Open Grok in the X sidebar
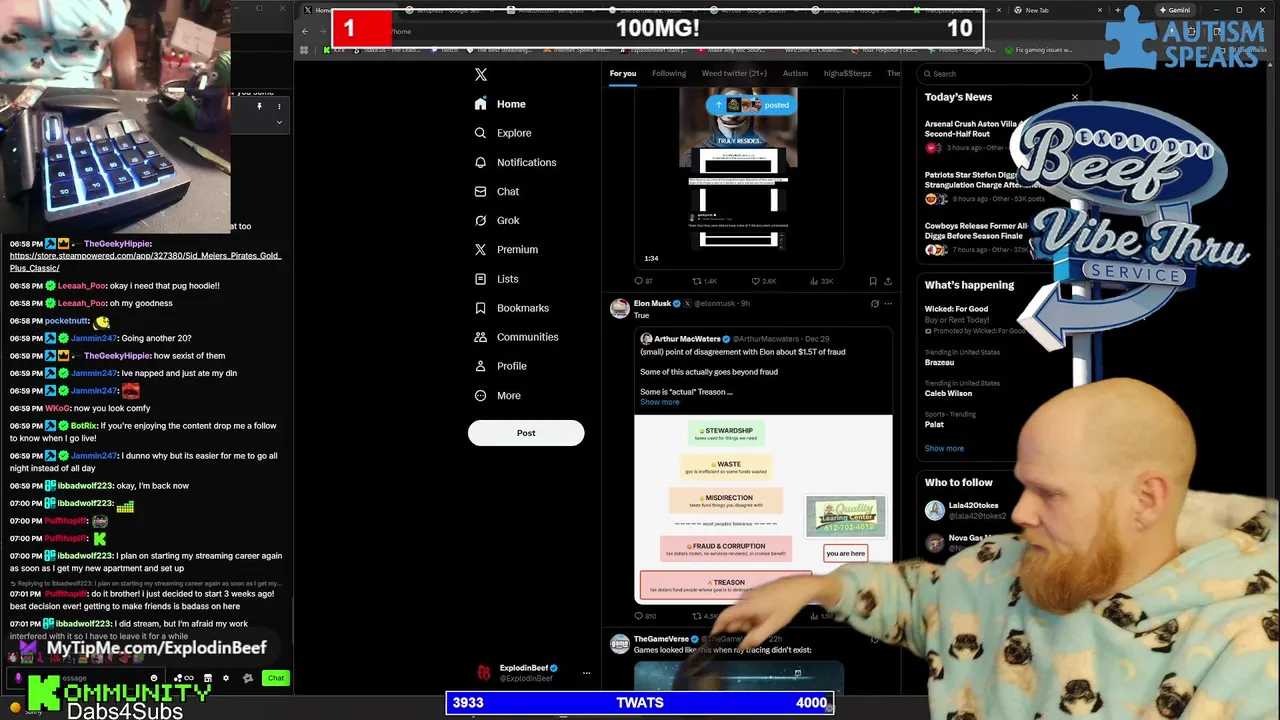 (497, 220)
